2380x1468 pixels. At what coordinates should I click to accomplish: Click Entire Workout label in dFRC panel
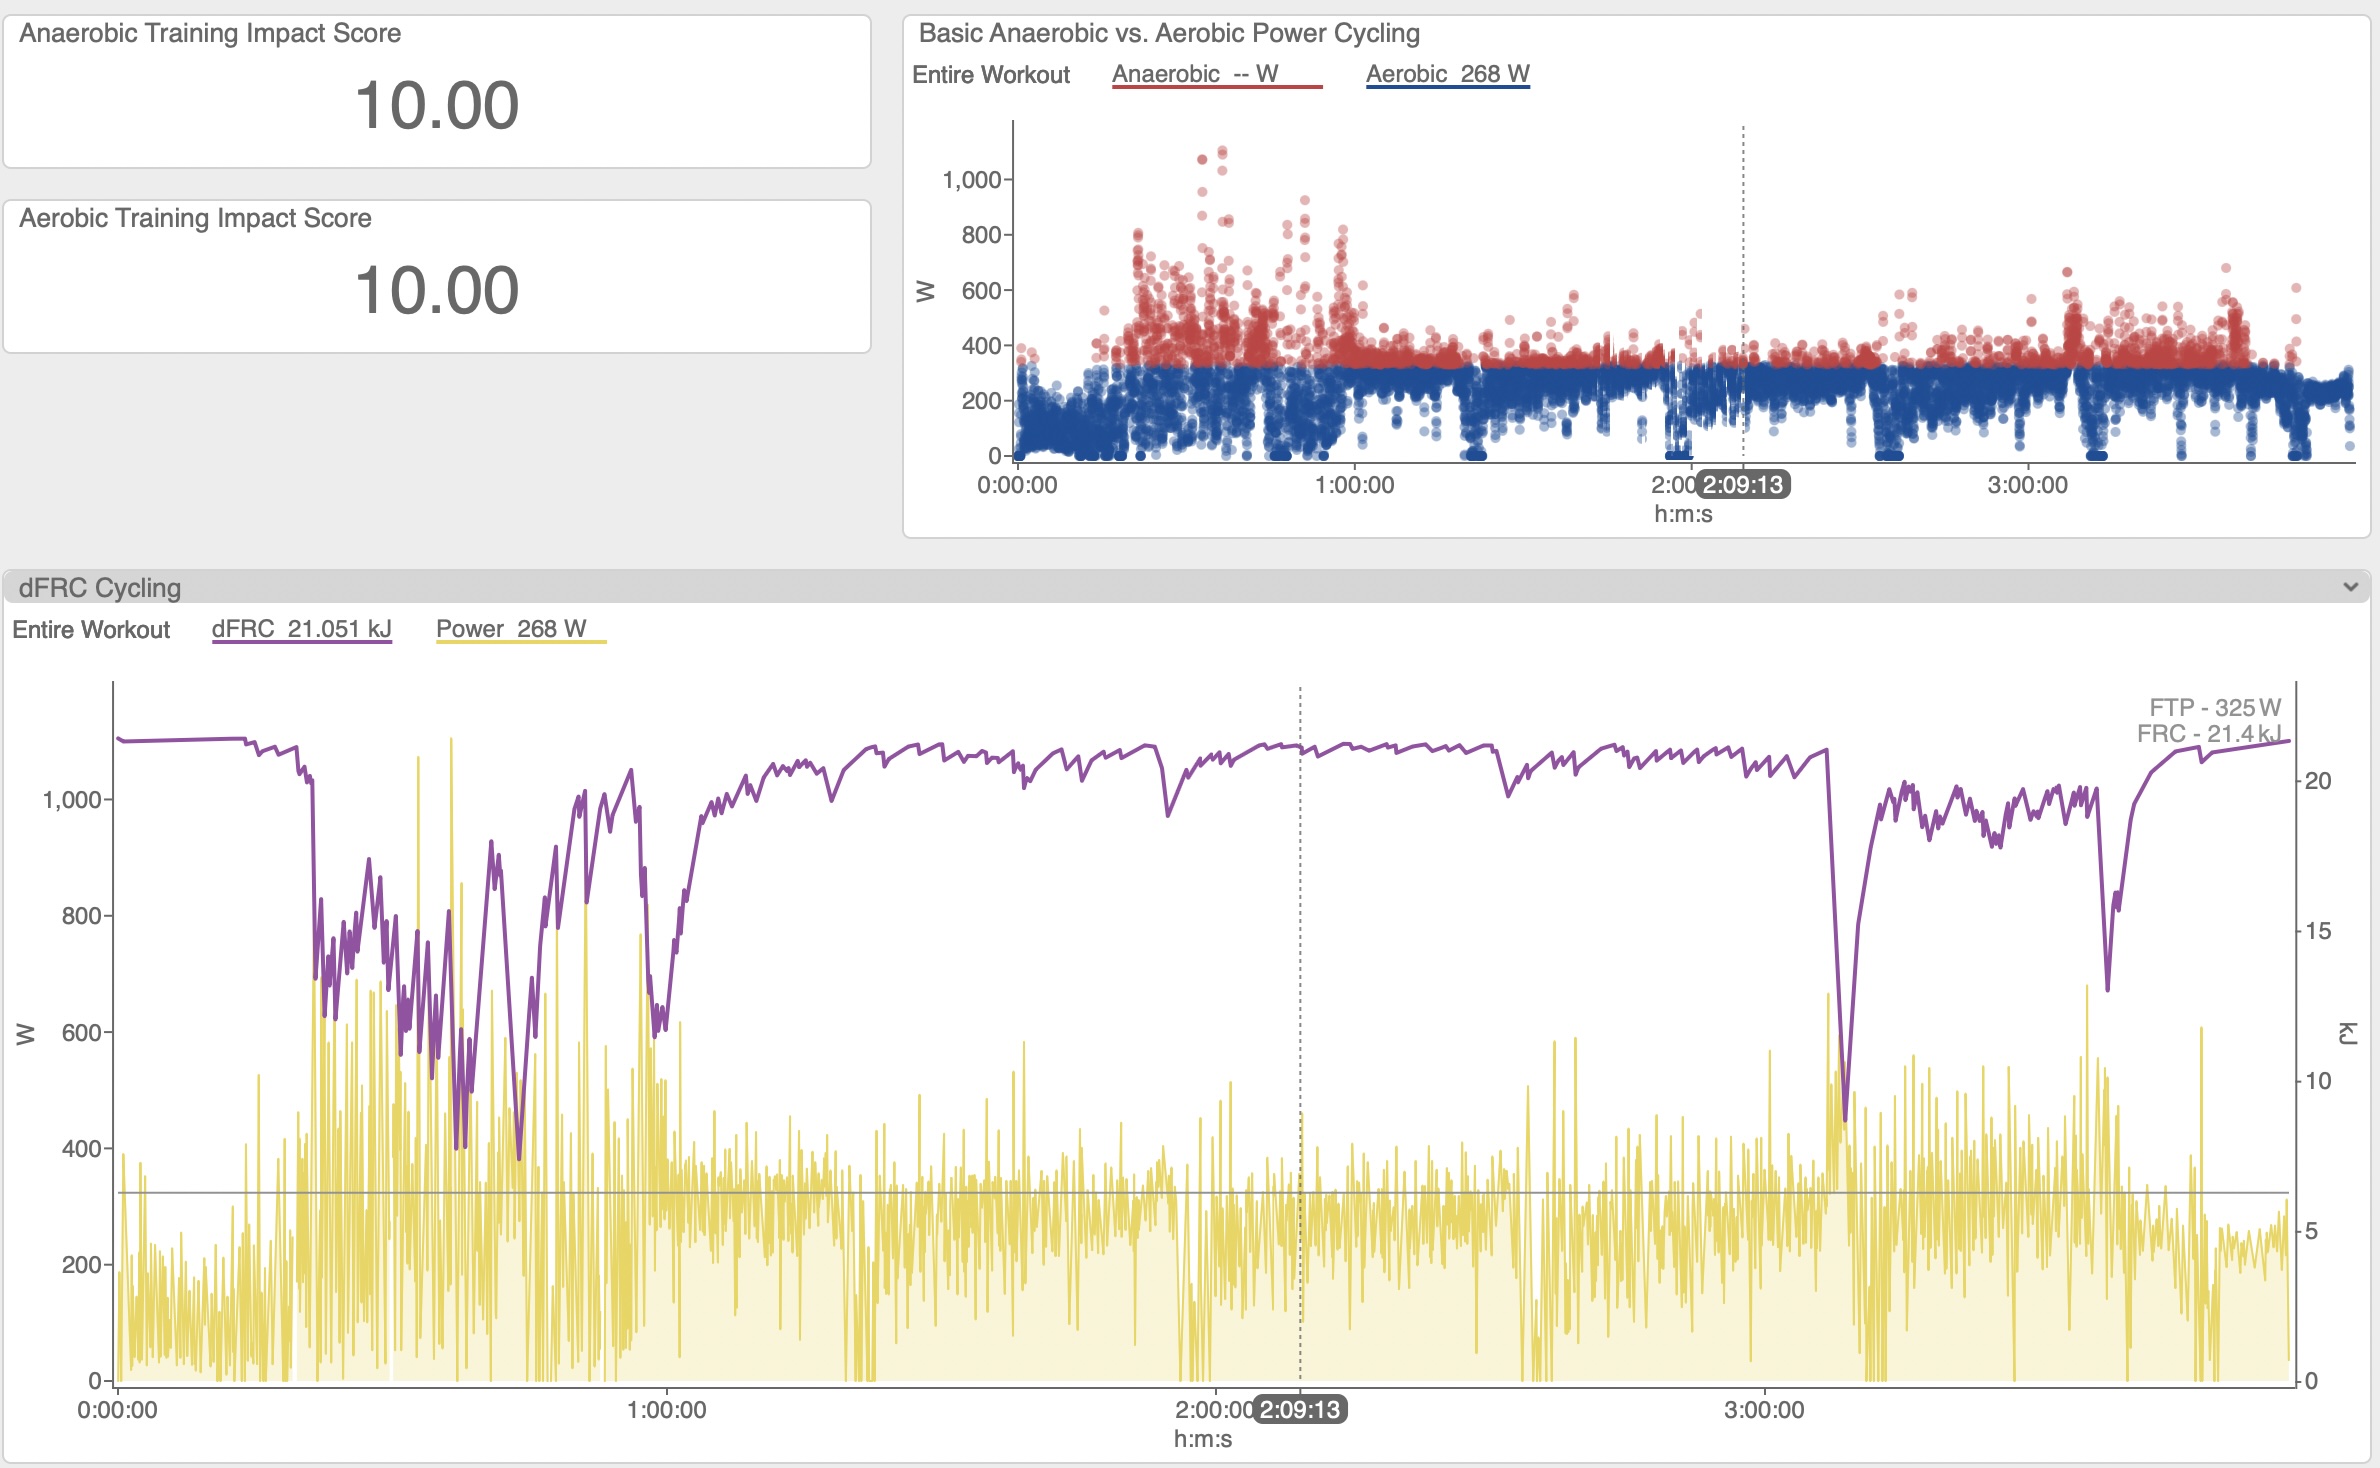91,630
